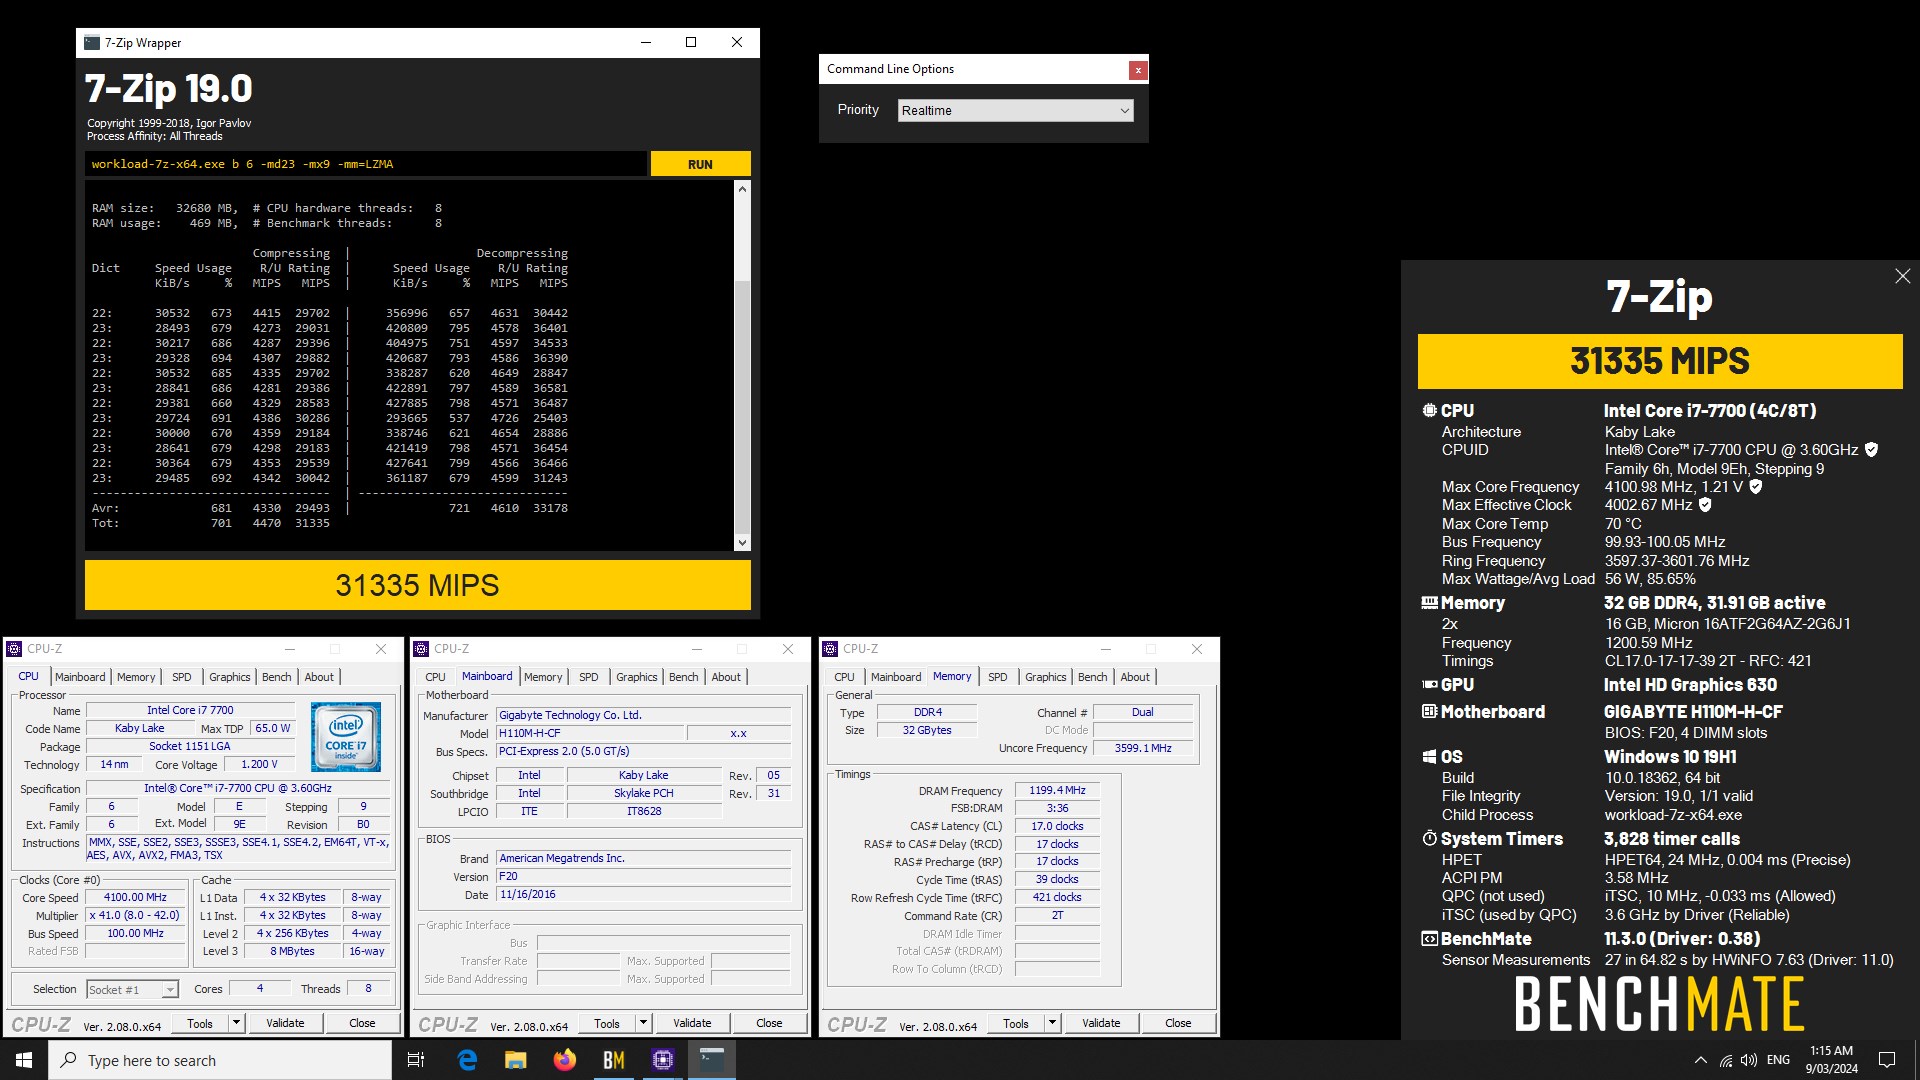Click Validate in Memory CPU-Z window
Screen dimensions: 1920x1080
point(1101,1023)
